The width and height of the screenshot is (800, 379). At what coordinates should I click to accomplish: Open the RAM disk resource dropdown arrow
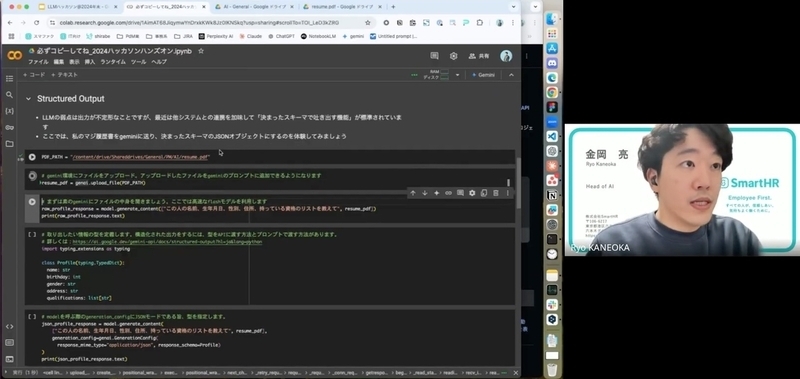[458, 75]
